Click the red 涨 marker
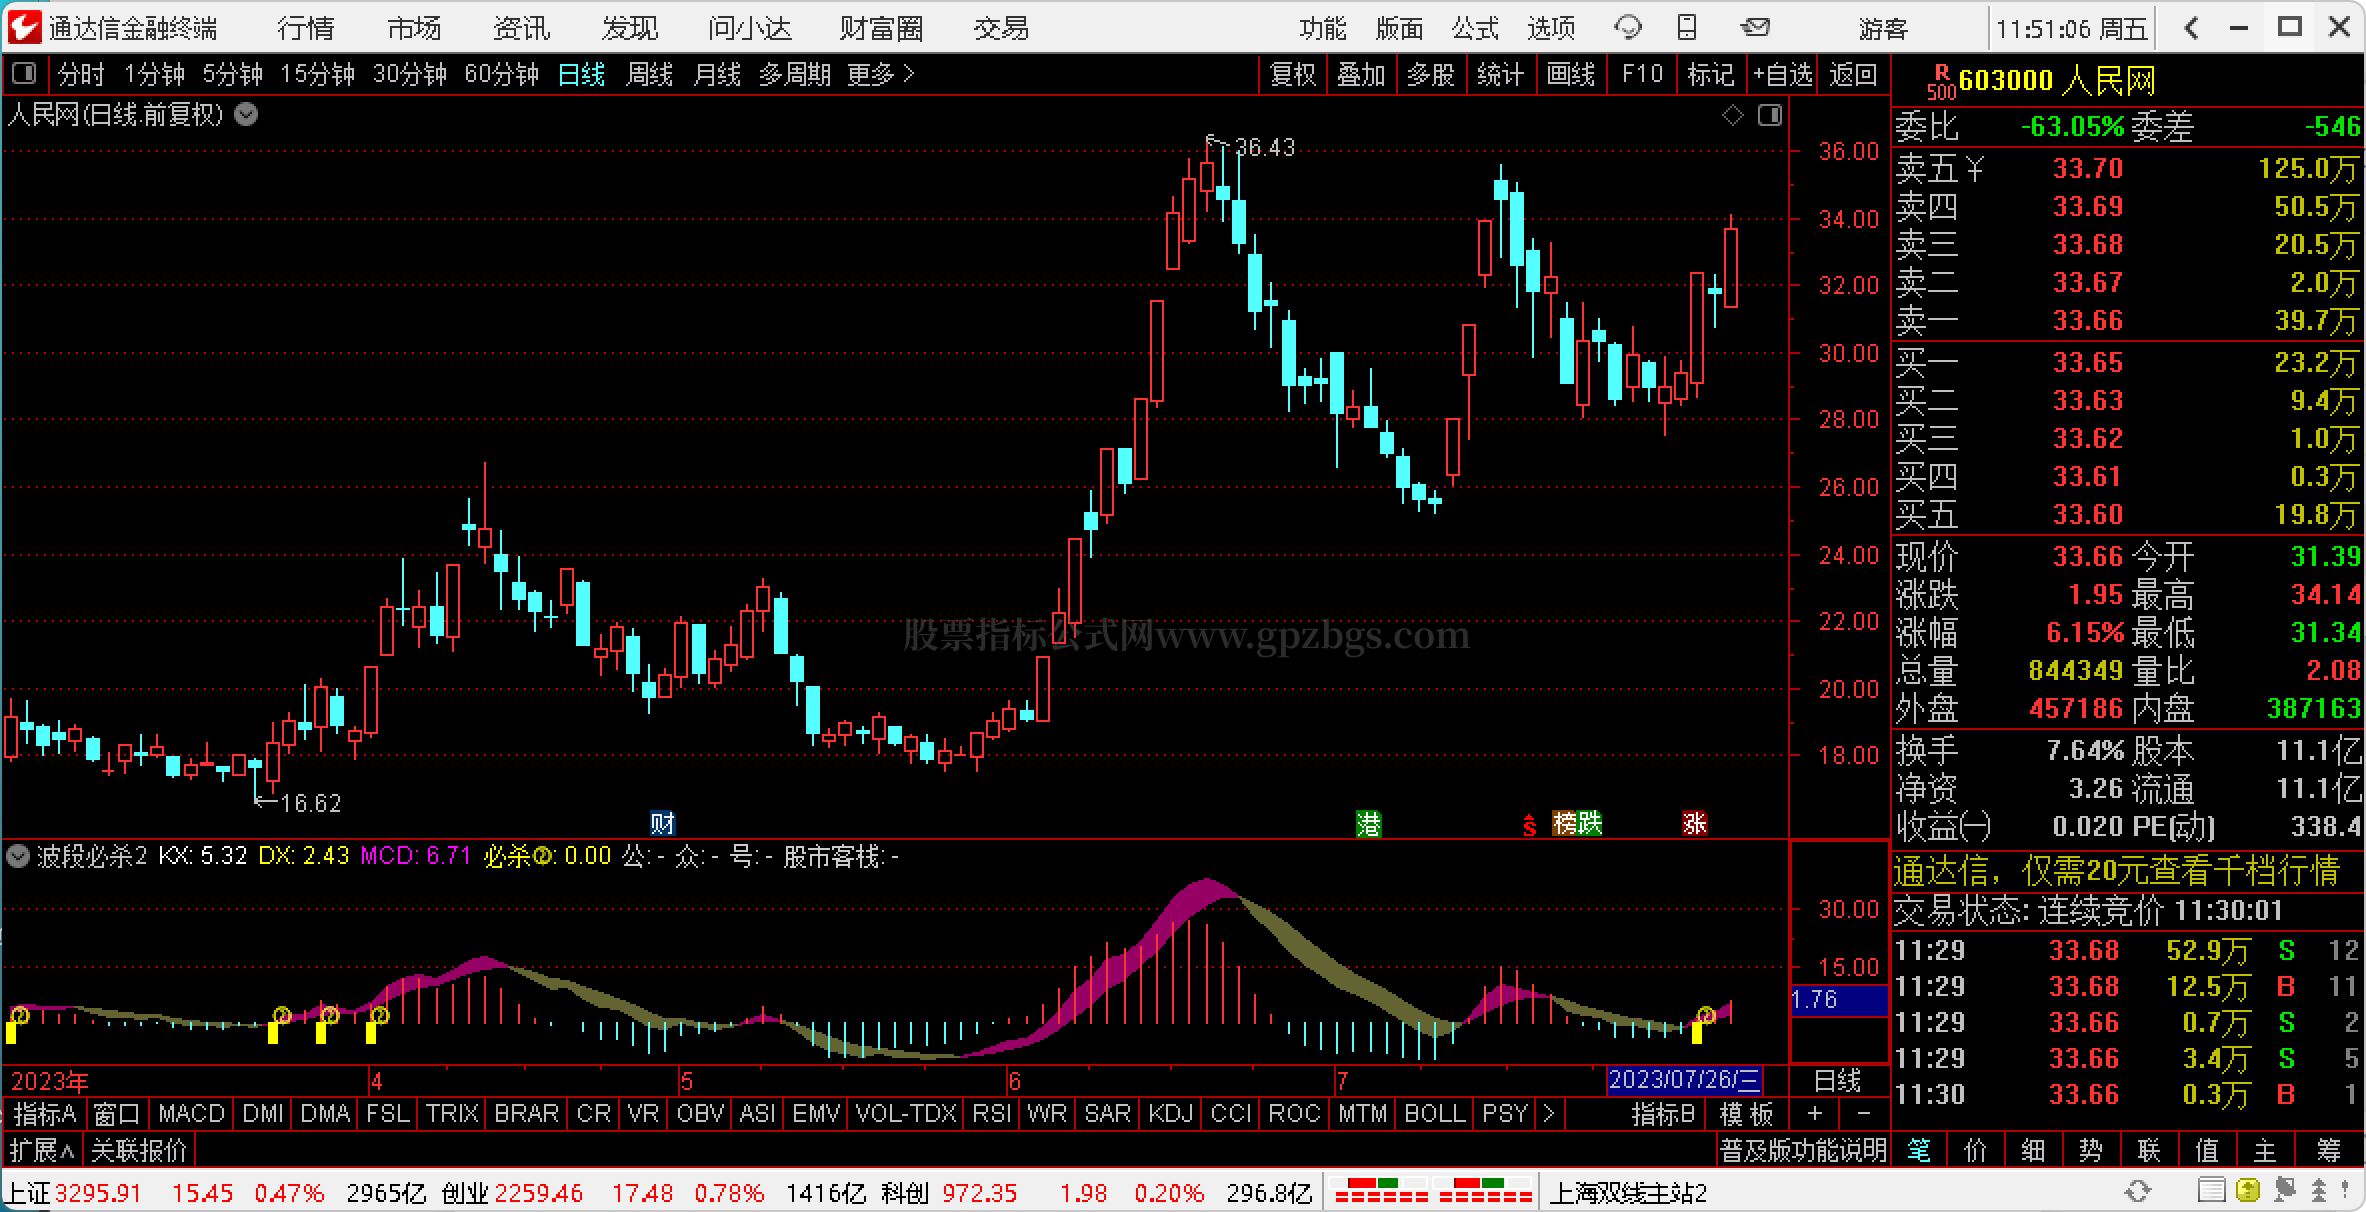The image size is (2366, 1212). coord(1694,824)
